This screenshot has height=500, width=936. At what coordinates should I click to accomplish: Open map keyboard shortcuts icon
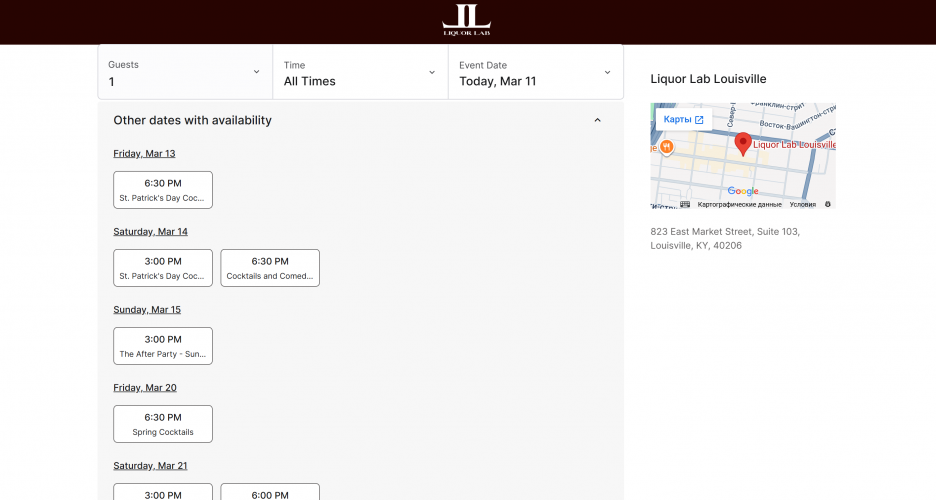click(x=685, y=204)
